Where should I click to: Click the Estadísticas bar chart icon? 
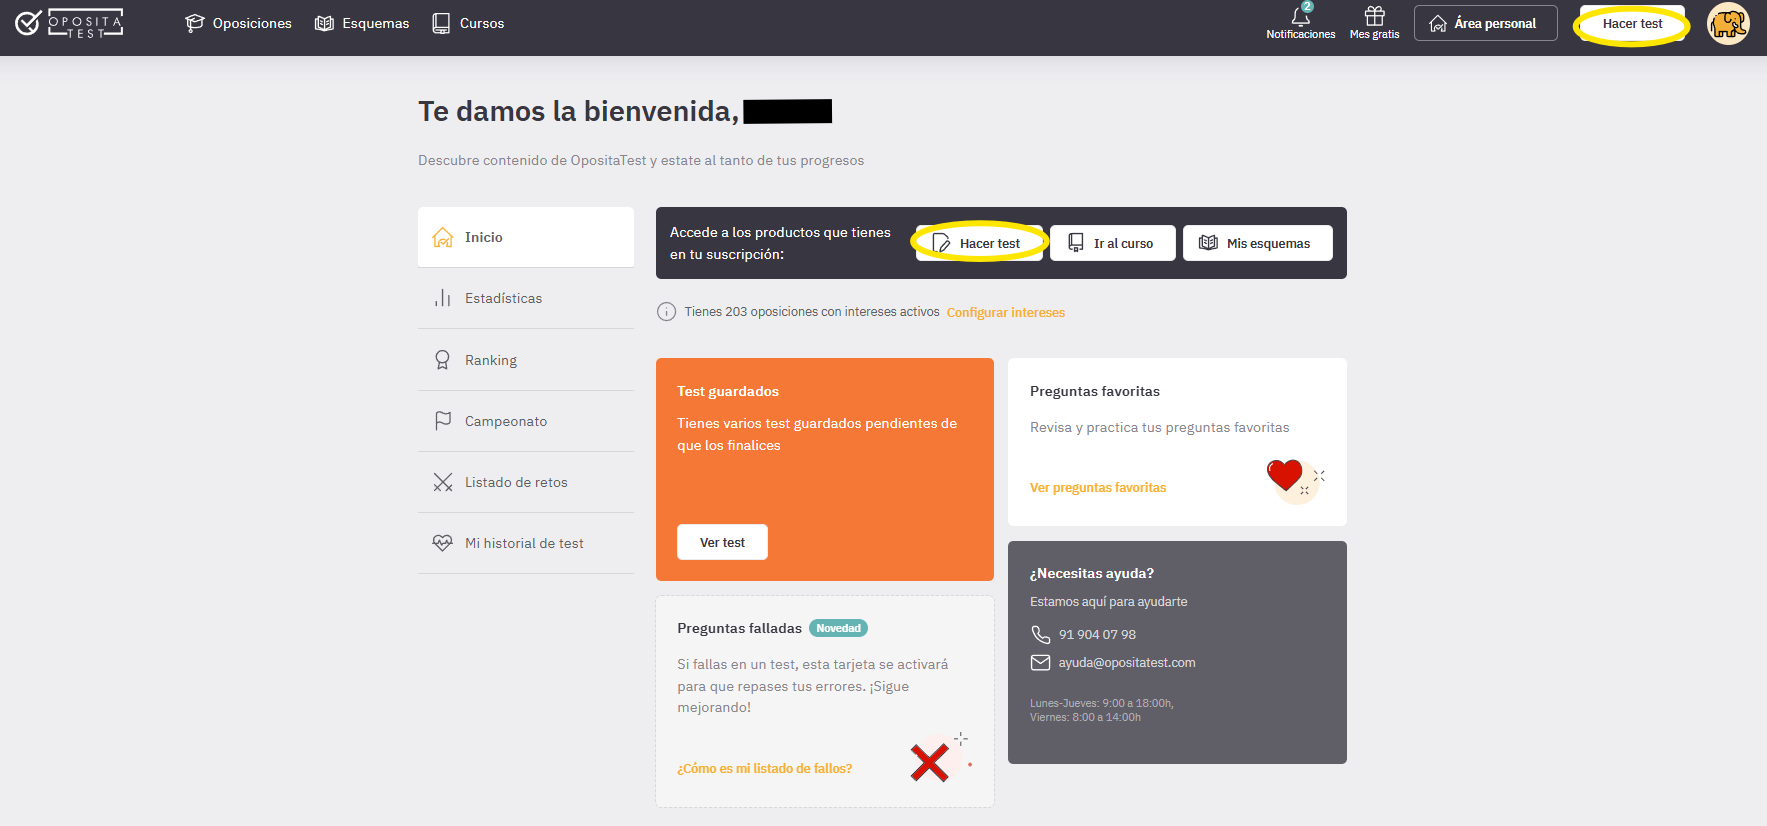coord(443,298)
